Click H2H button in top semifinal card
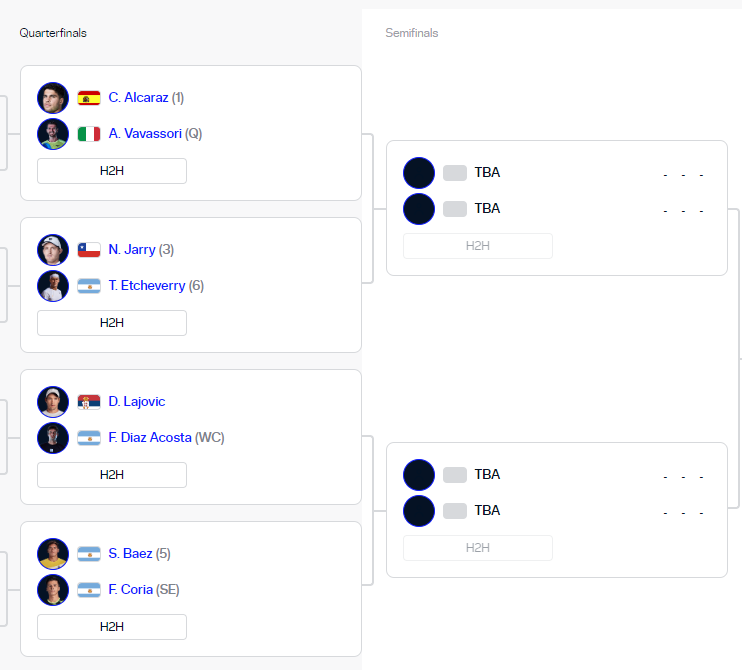Screen dimensions: 742x670 click(478, 246)
